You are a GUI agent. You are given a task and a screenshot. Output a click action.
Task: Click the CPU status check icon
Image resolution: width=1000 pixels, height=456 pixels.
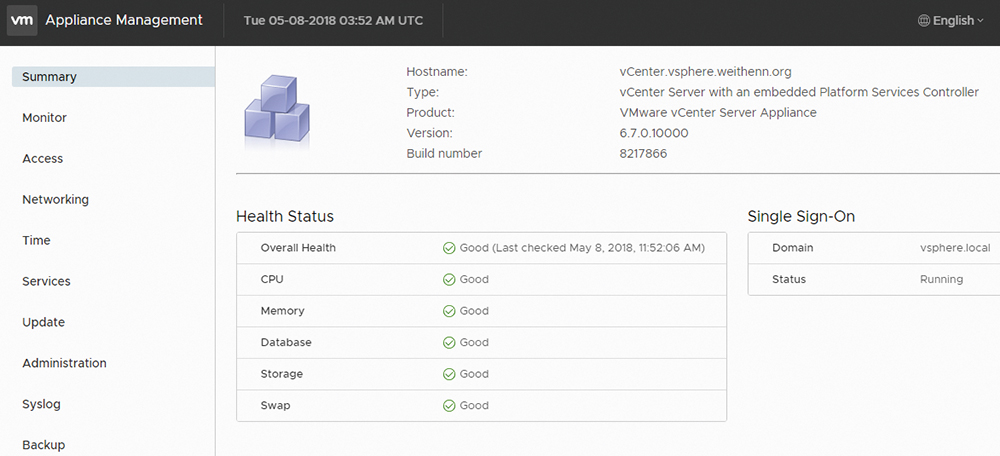click(x=449, y=279)
